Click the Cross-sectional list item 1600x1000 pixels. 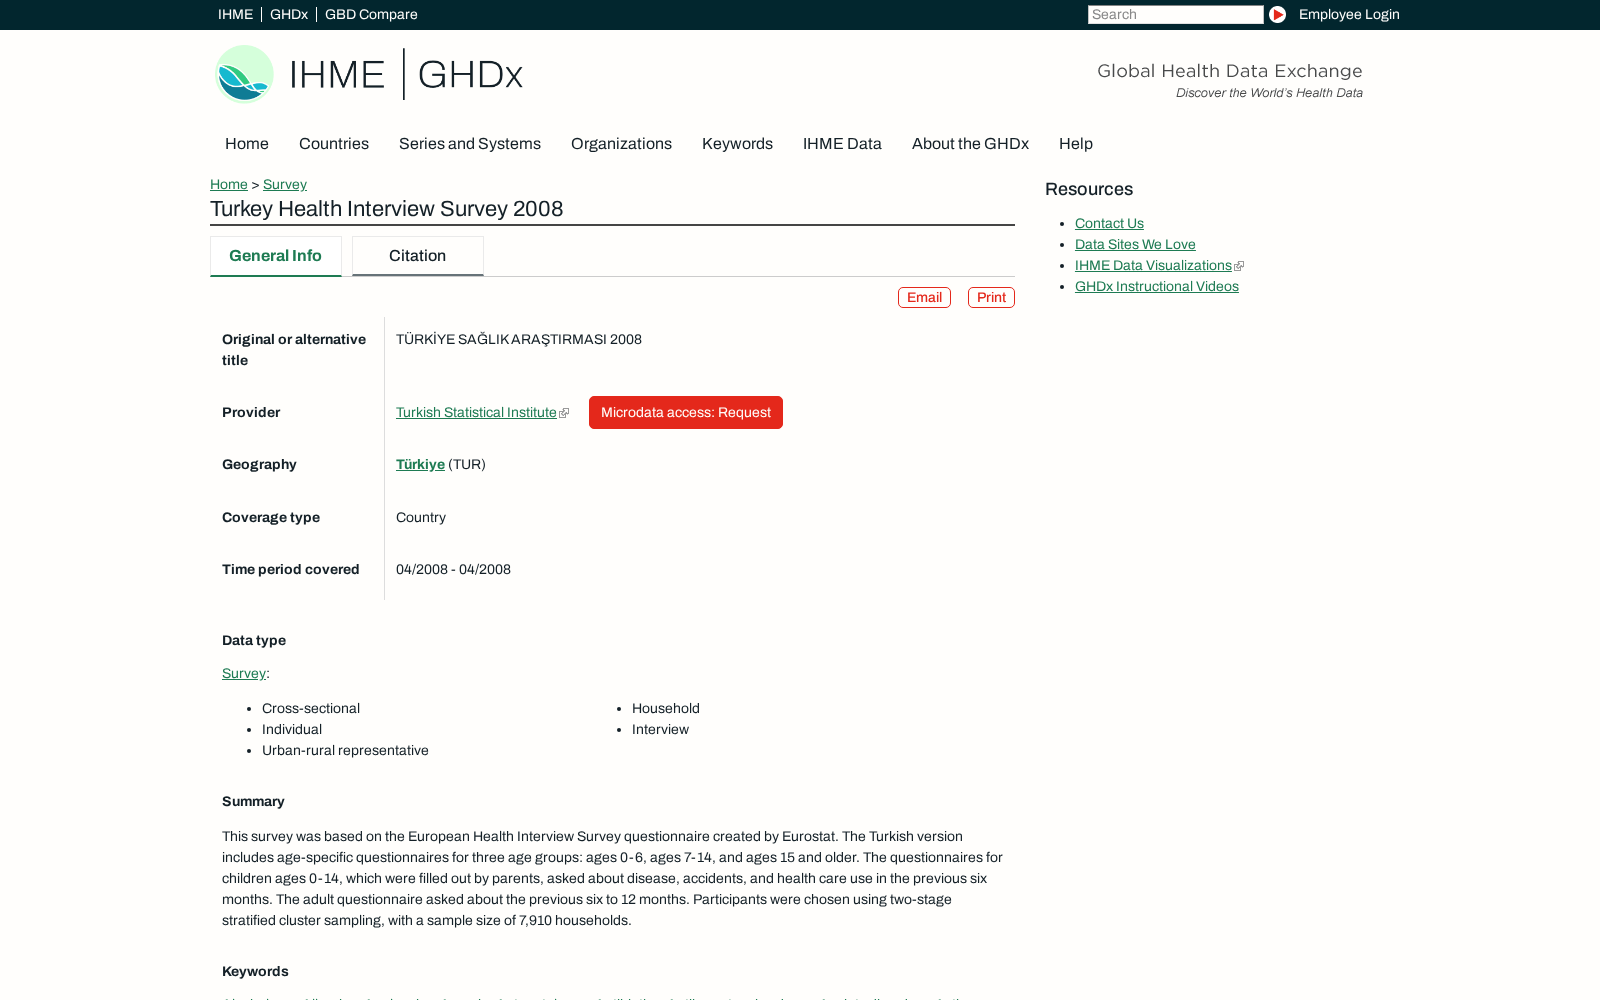311,709
